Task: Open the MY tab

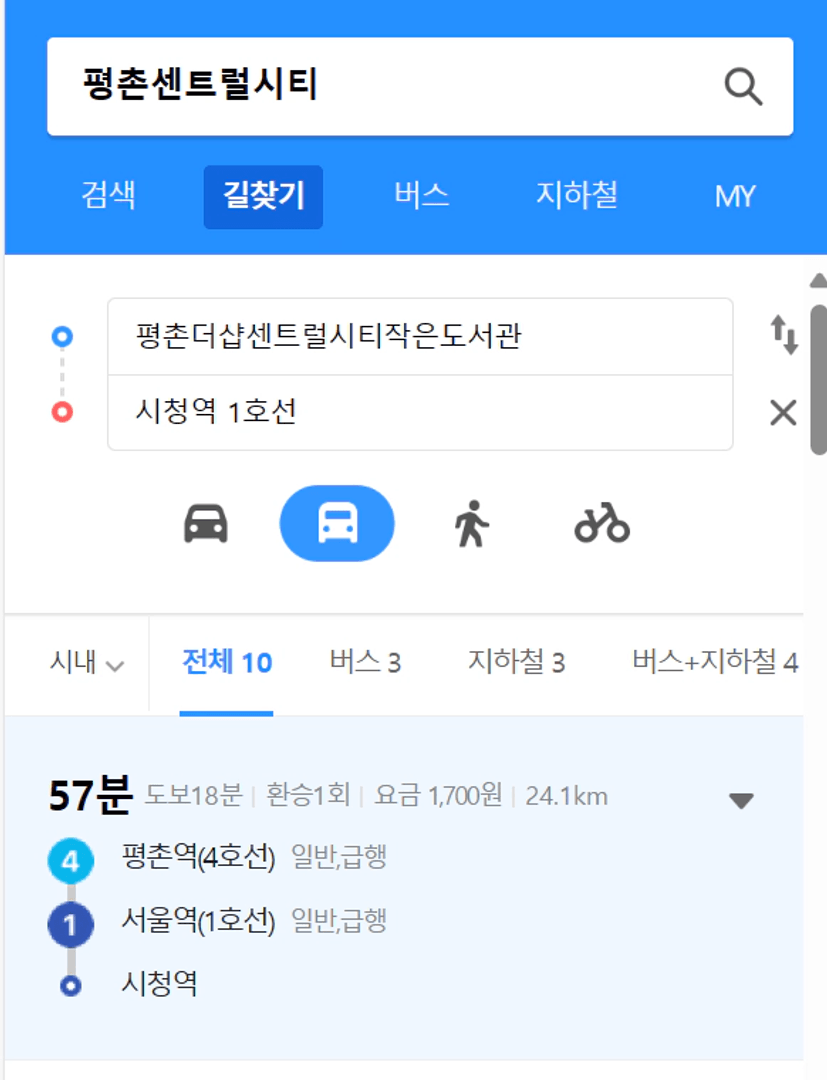Action: [735, 196]
